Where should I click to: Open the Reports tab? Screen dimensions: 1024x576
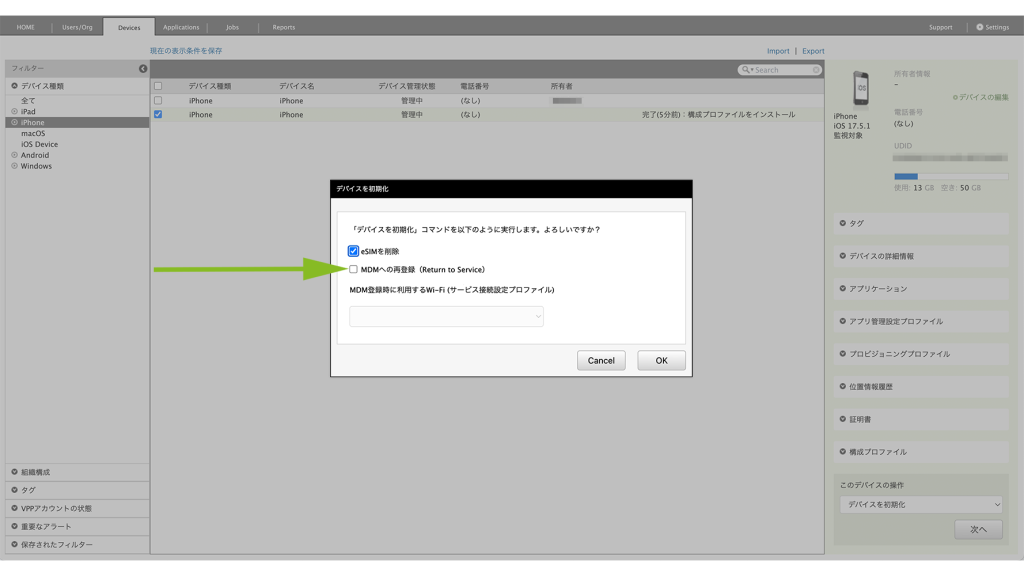[283, 27]
